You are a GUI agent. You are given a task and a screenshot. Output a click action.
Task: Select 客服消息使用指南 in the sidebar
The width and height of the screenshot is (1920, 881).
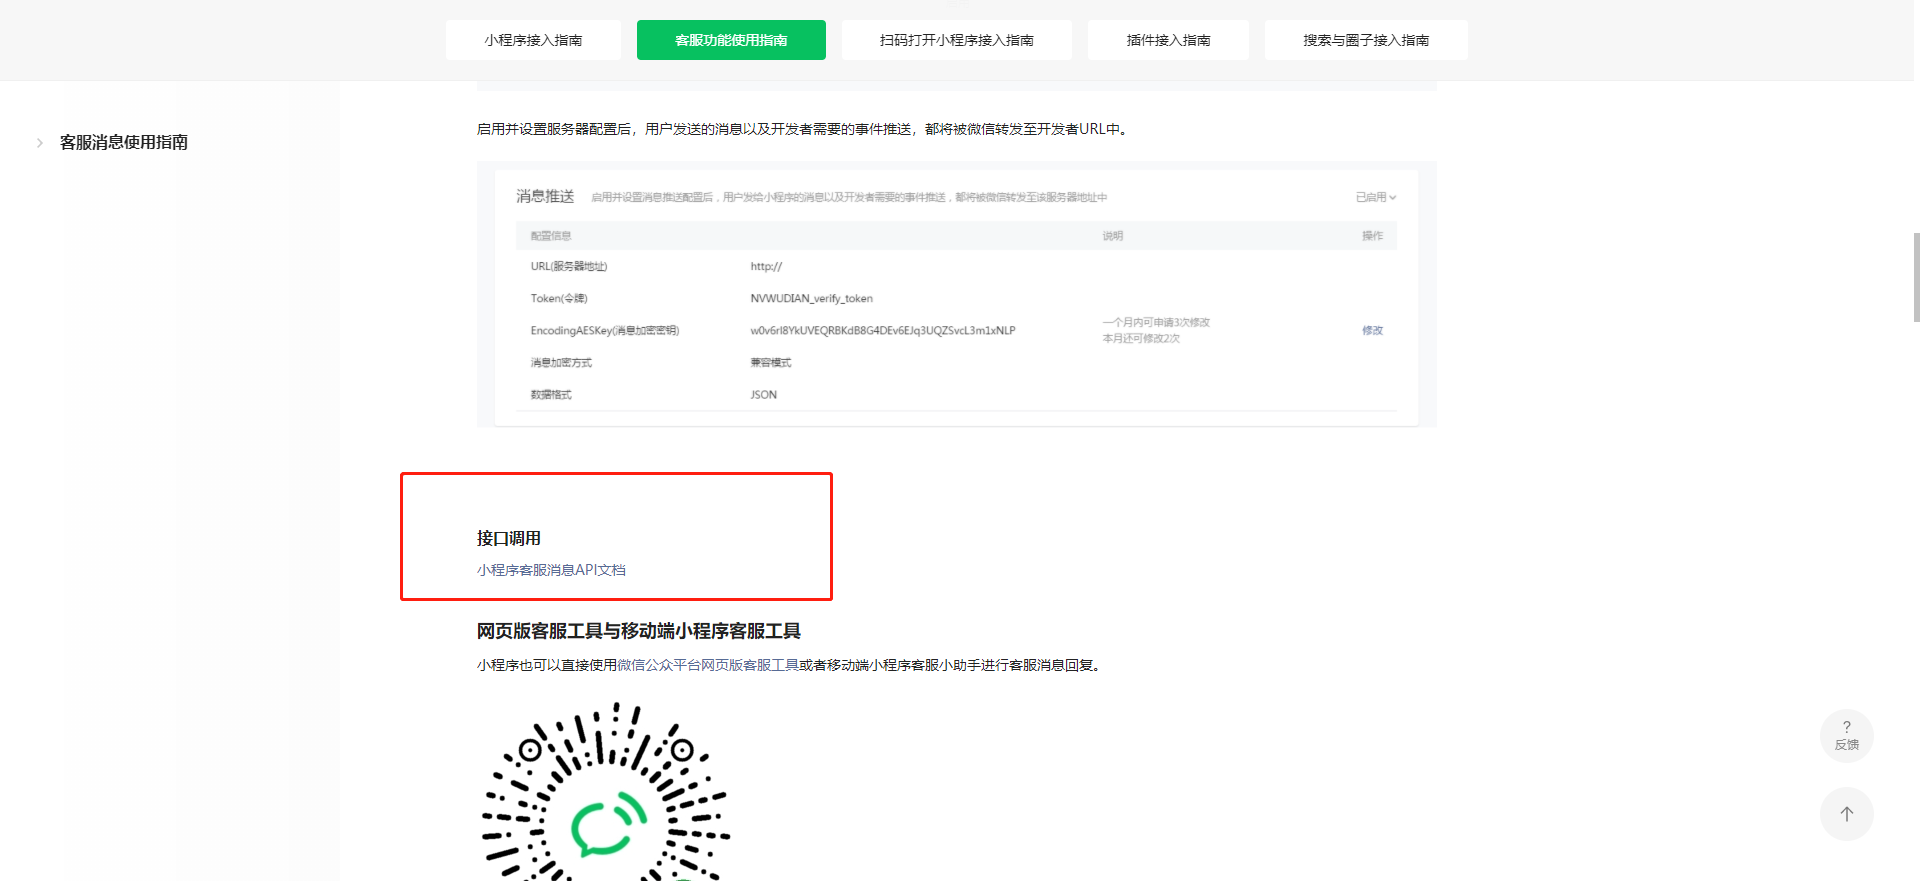124,142
